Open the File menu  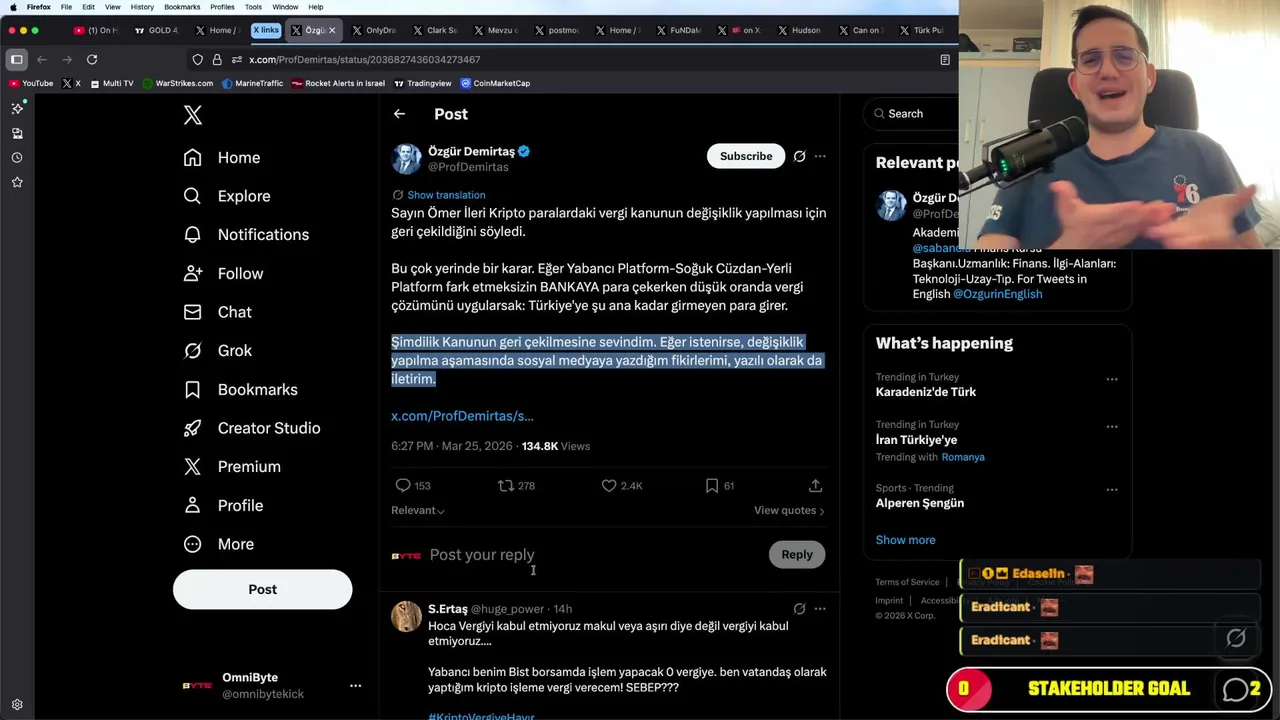pyautogui.click(x=66, y=7)
